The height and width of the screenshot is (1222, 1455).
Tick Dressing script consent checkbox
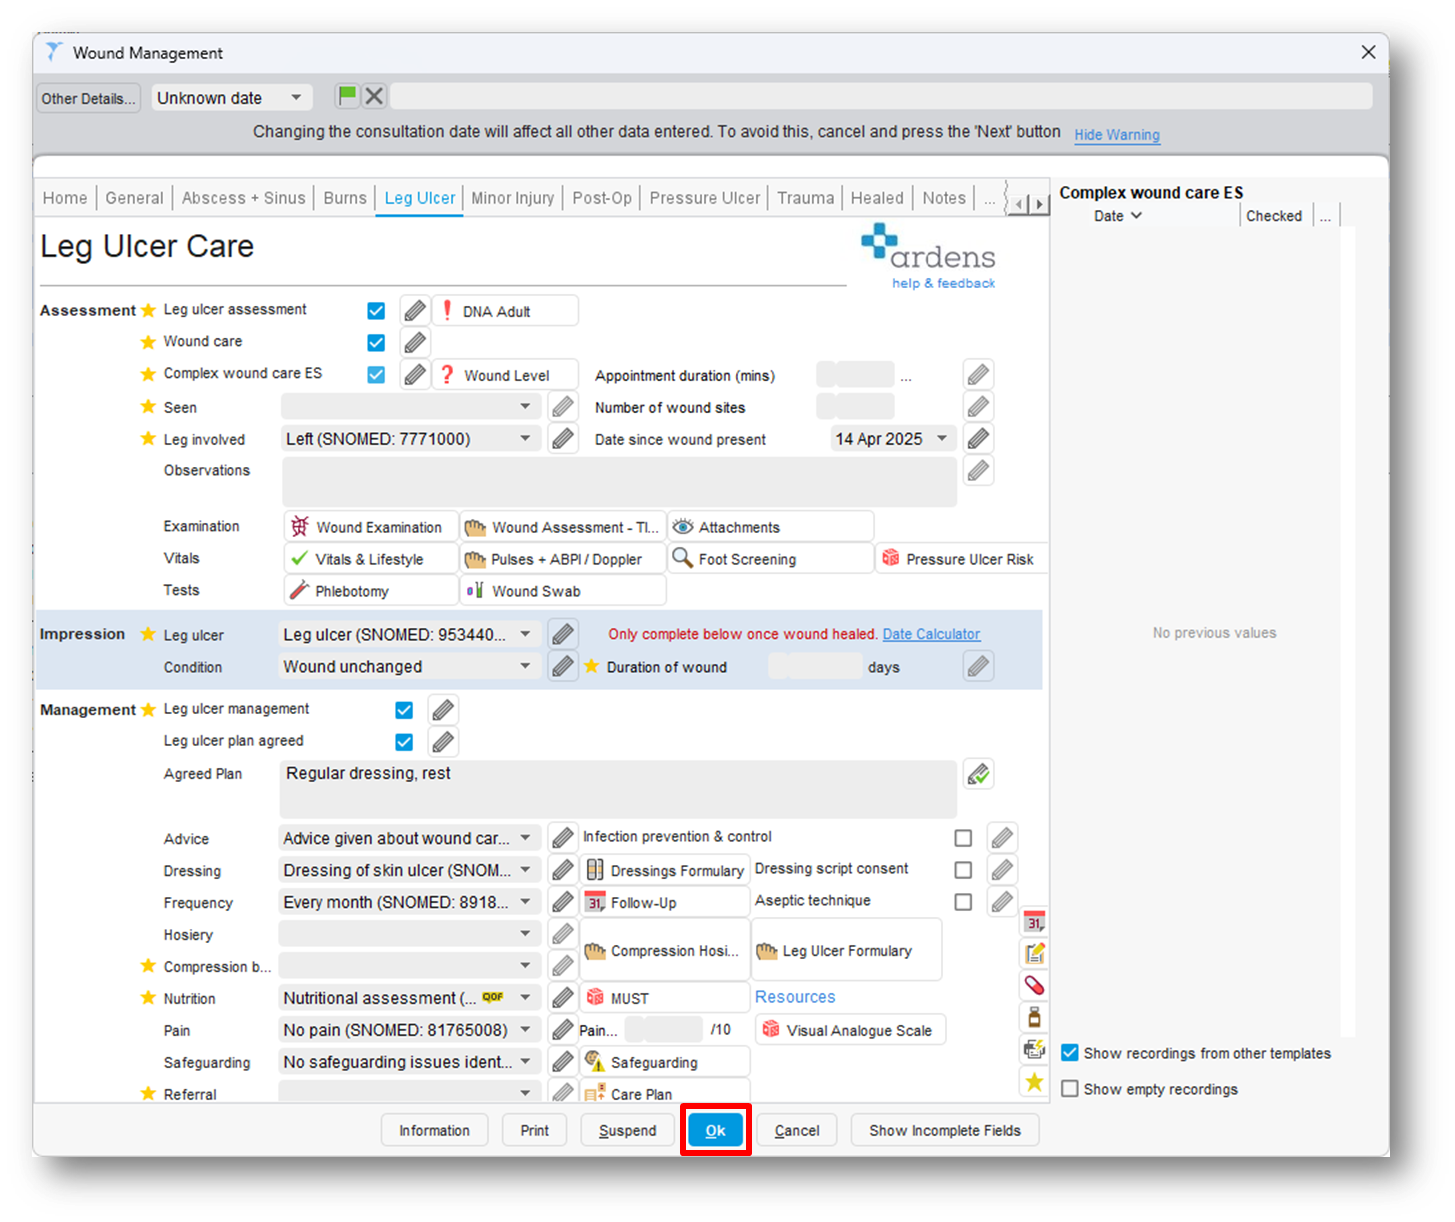click(963, 870)
